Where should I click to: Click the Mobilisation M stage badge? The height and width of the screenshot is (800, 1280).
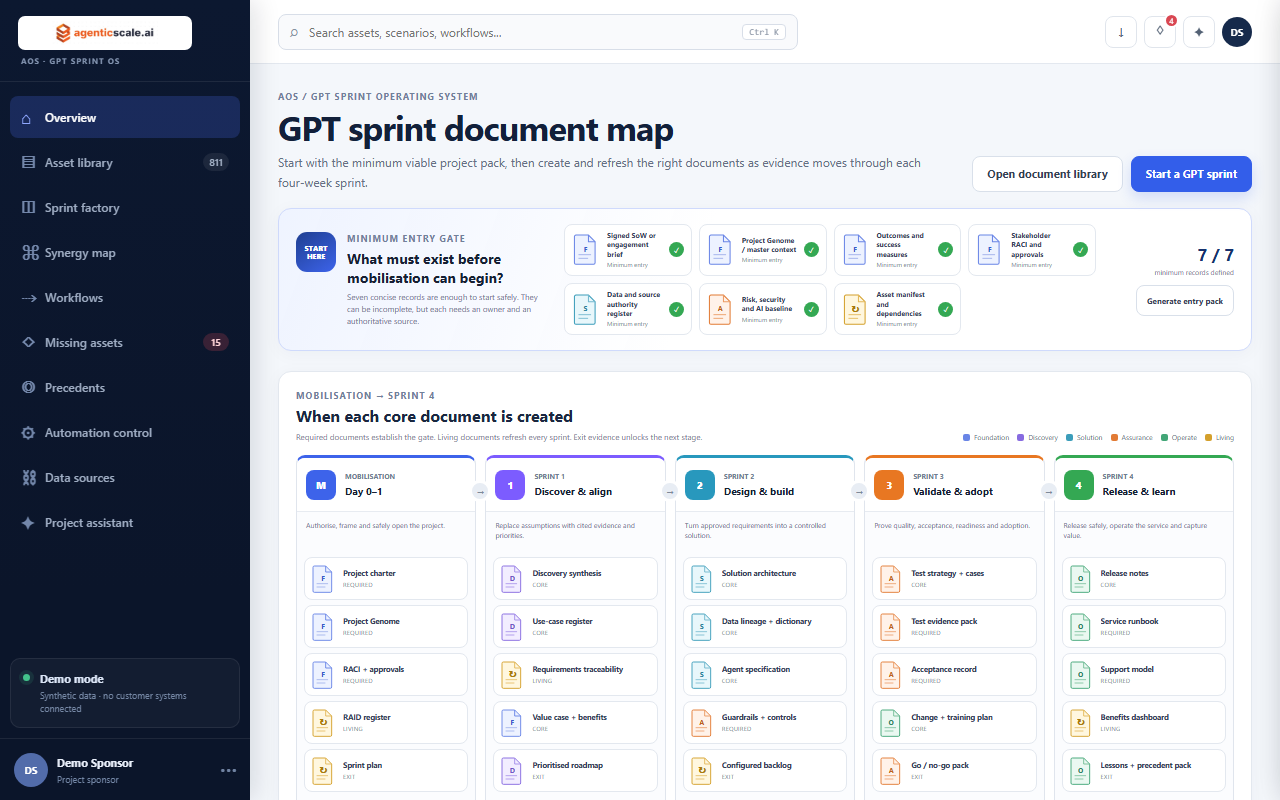321,485
